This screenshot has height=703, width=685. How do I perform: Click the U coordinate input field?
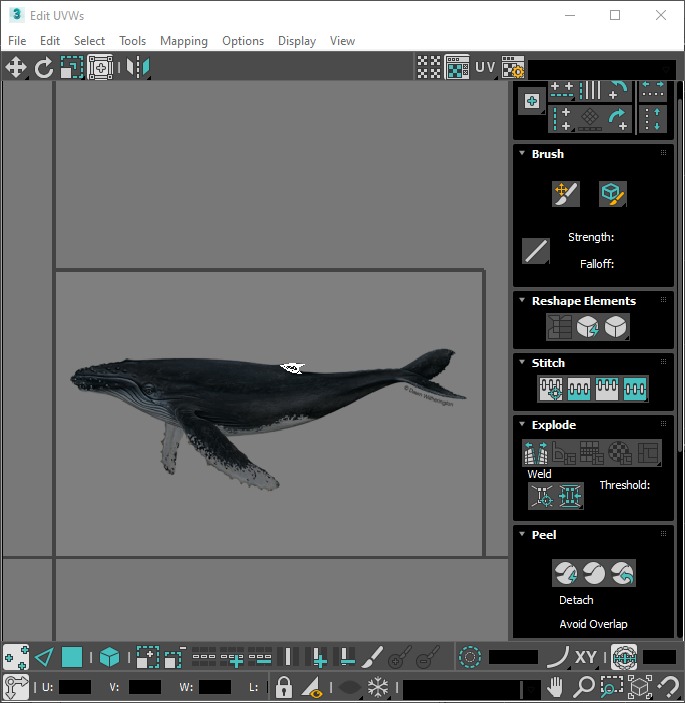tap(75, 687)
